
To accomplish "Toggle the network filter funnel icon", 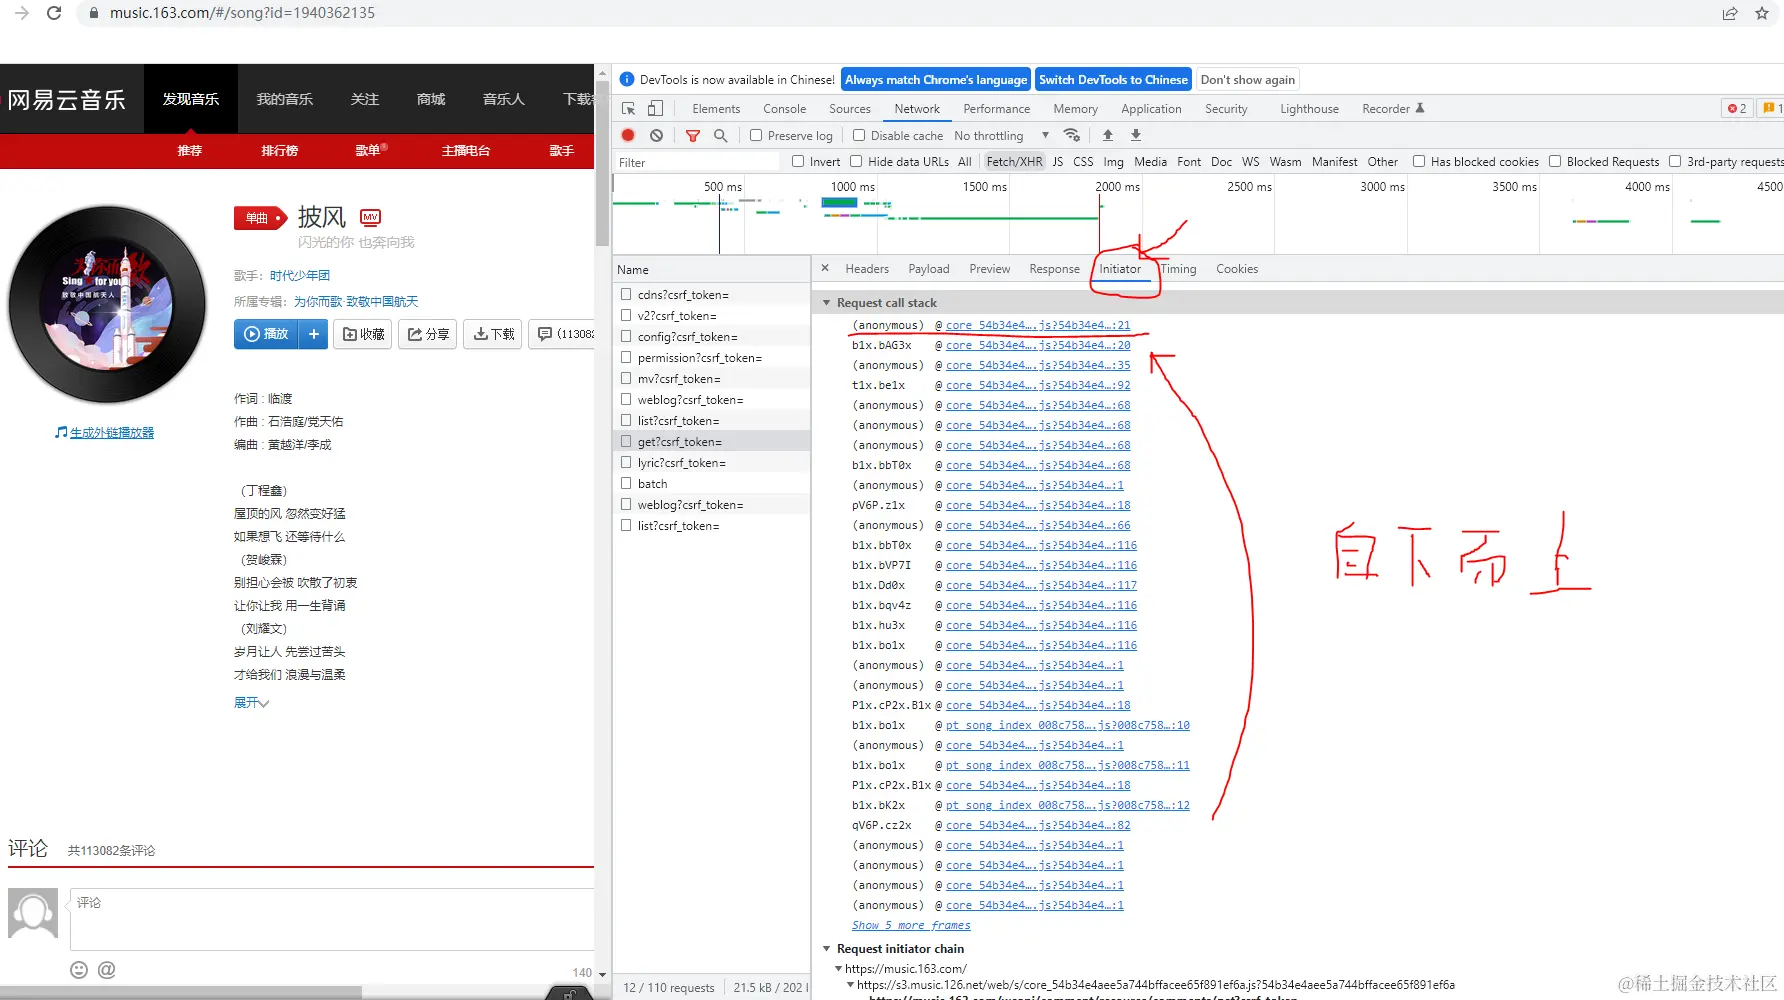I will coord(693,135).
